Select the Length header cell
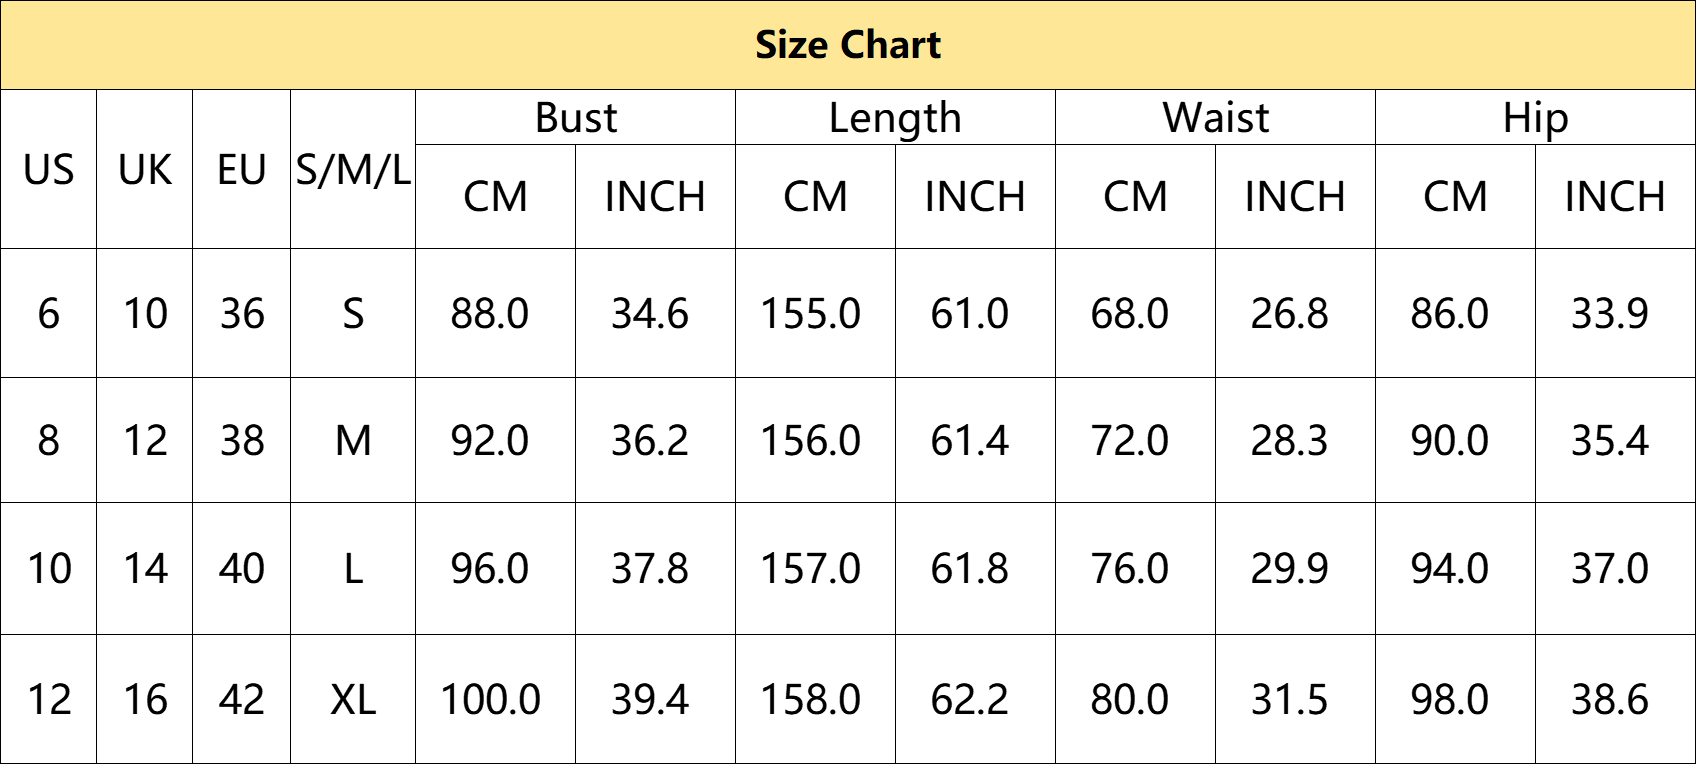This screenshot has width=1696, height=765. [896, 118]
